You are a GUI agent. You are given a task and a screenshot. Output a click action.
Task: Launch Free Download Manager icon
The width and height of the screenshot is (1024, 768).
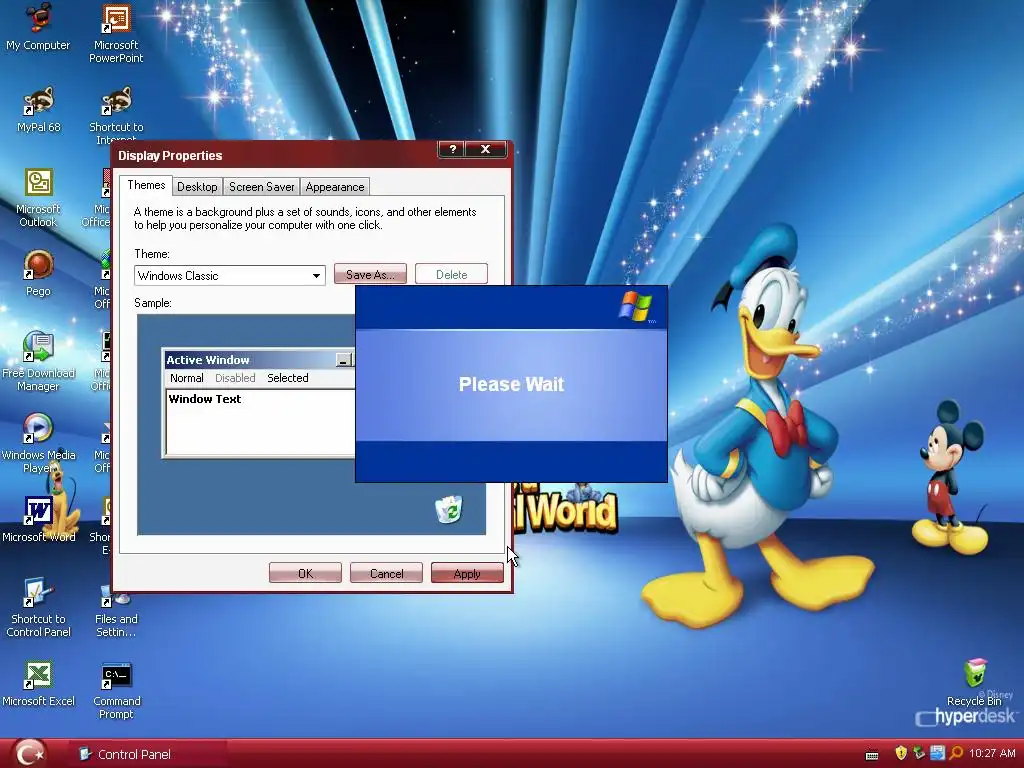(39, 360)
